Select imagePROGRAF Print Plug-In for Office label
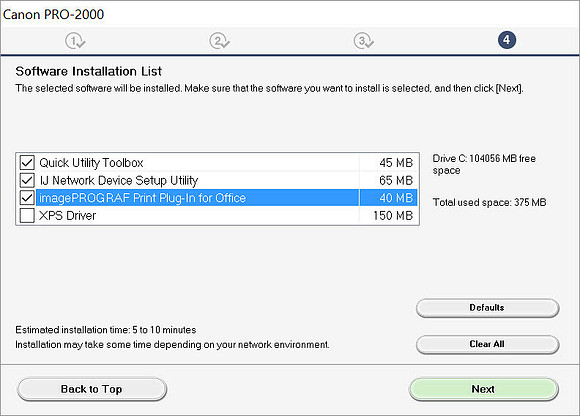This screenshot has height=416, width=580. 142,198
